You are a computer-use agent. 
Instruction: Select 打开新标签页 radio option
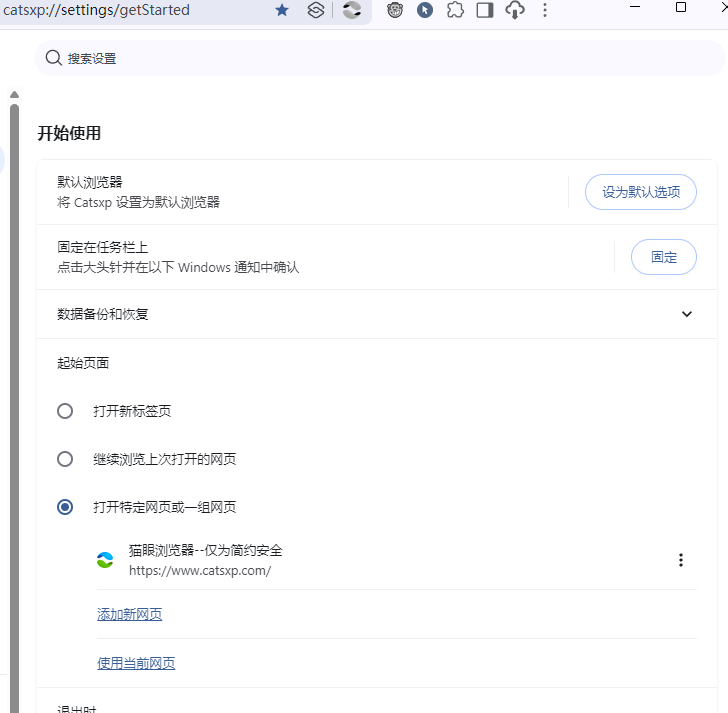[65, 411]
